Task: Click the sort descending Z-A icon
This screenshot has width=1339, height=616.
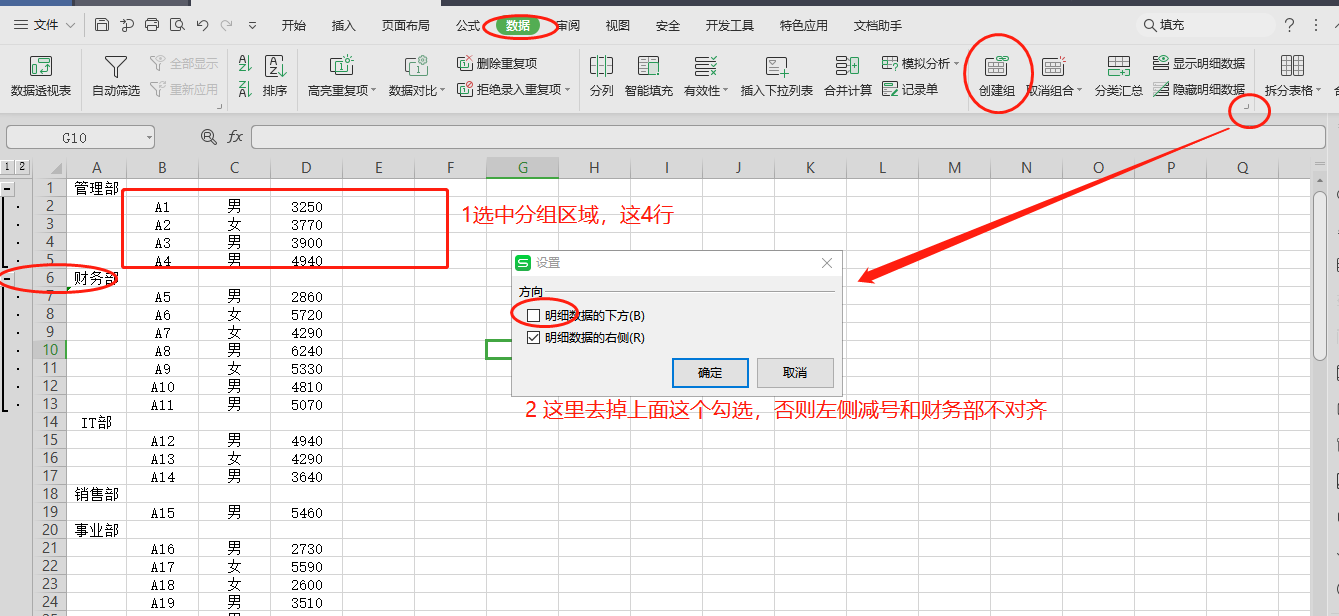Action: 245,89
